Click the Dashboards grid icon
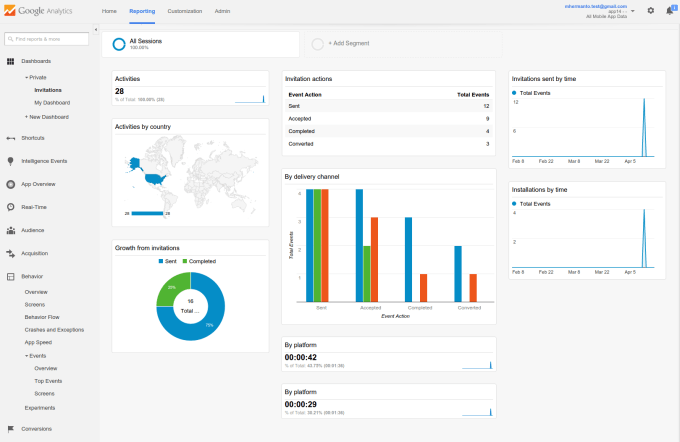 coord(10,62)
